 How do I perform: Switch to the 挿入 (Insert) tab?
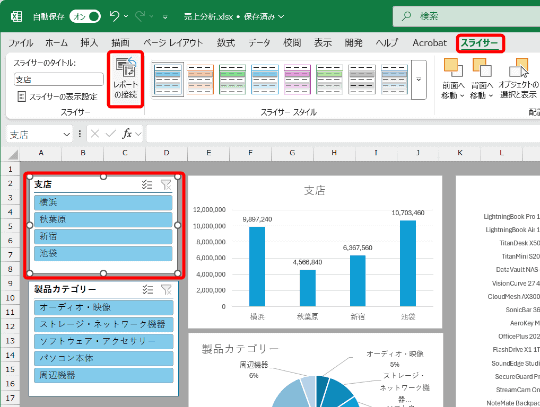[89, 43]
